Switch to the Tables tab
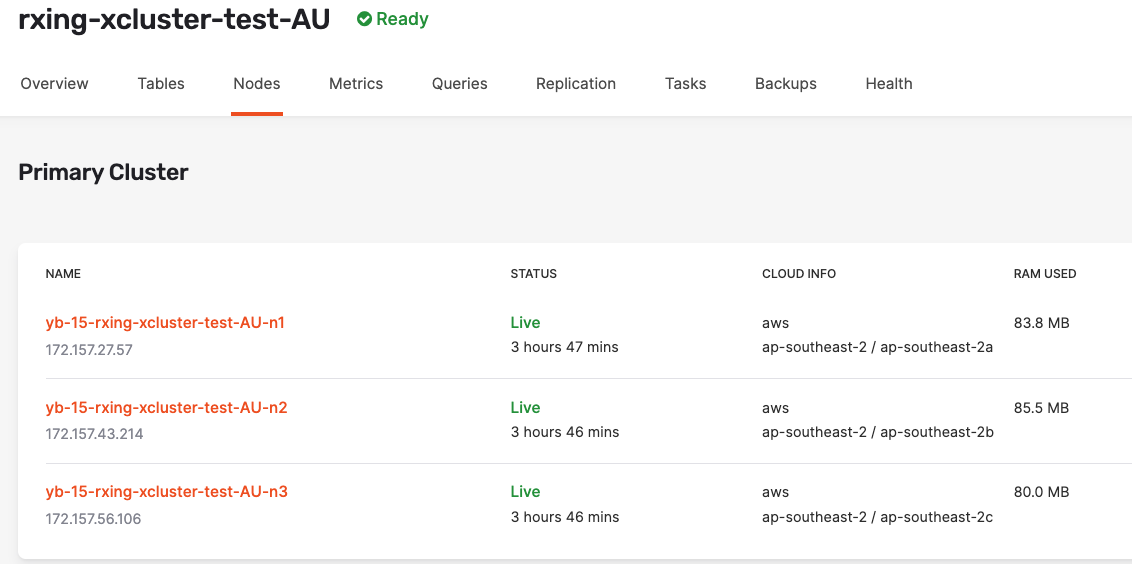The height and width of the screenshot is (564, 1132). coord(161,84)
